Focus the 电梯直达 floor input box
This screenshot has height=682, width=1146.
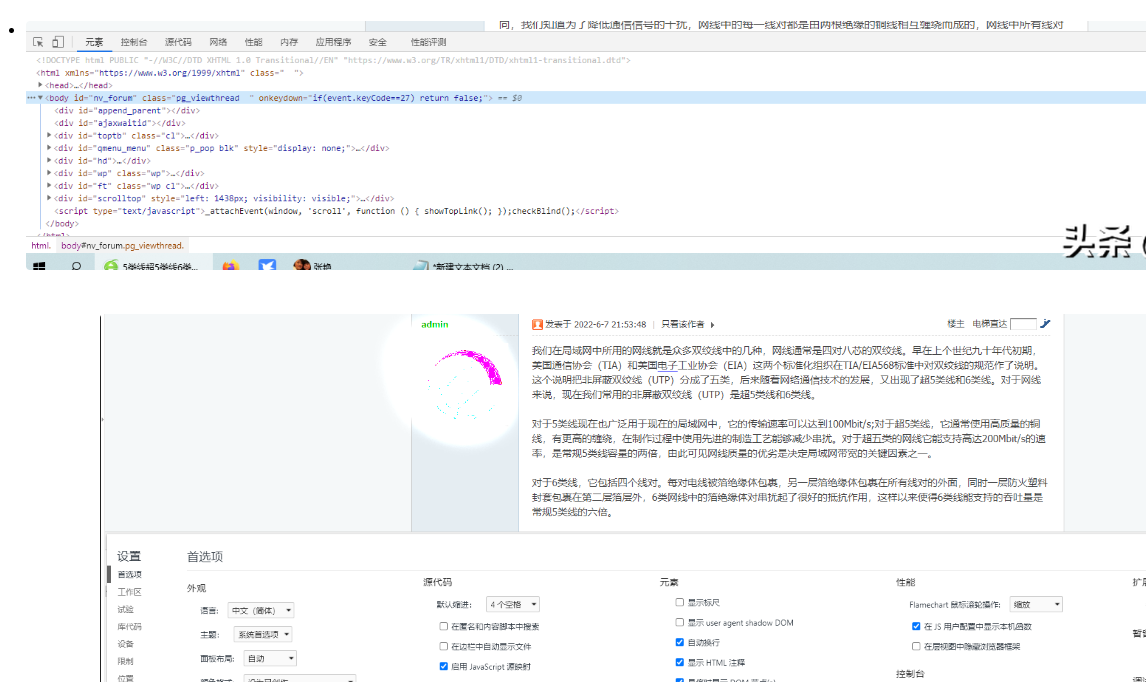point(1023,324)
